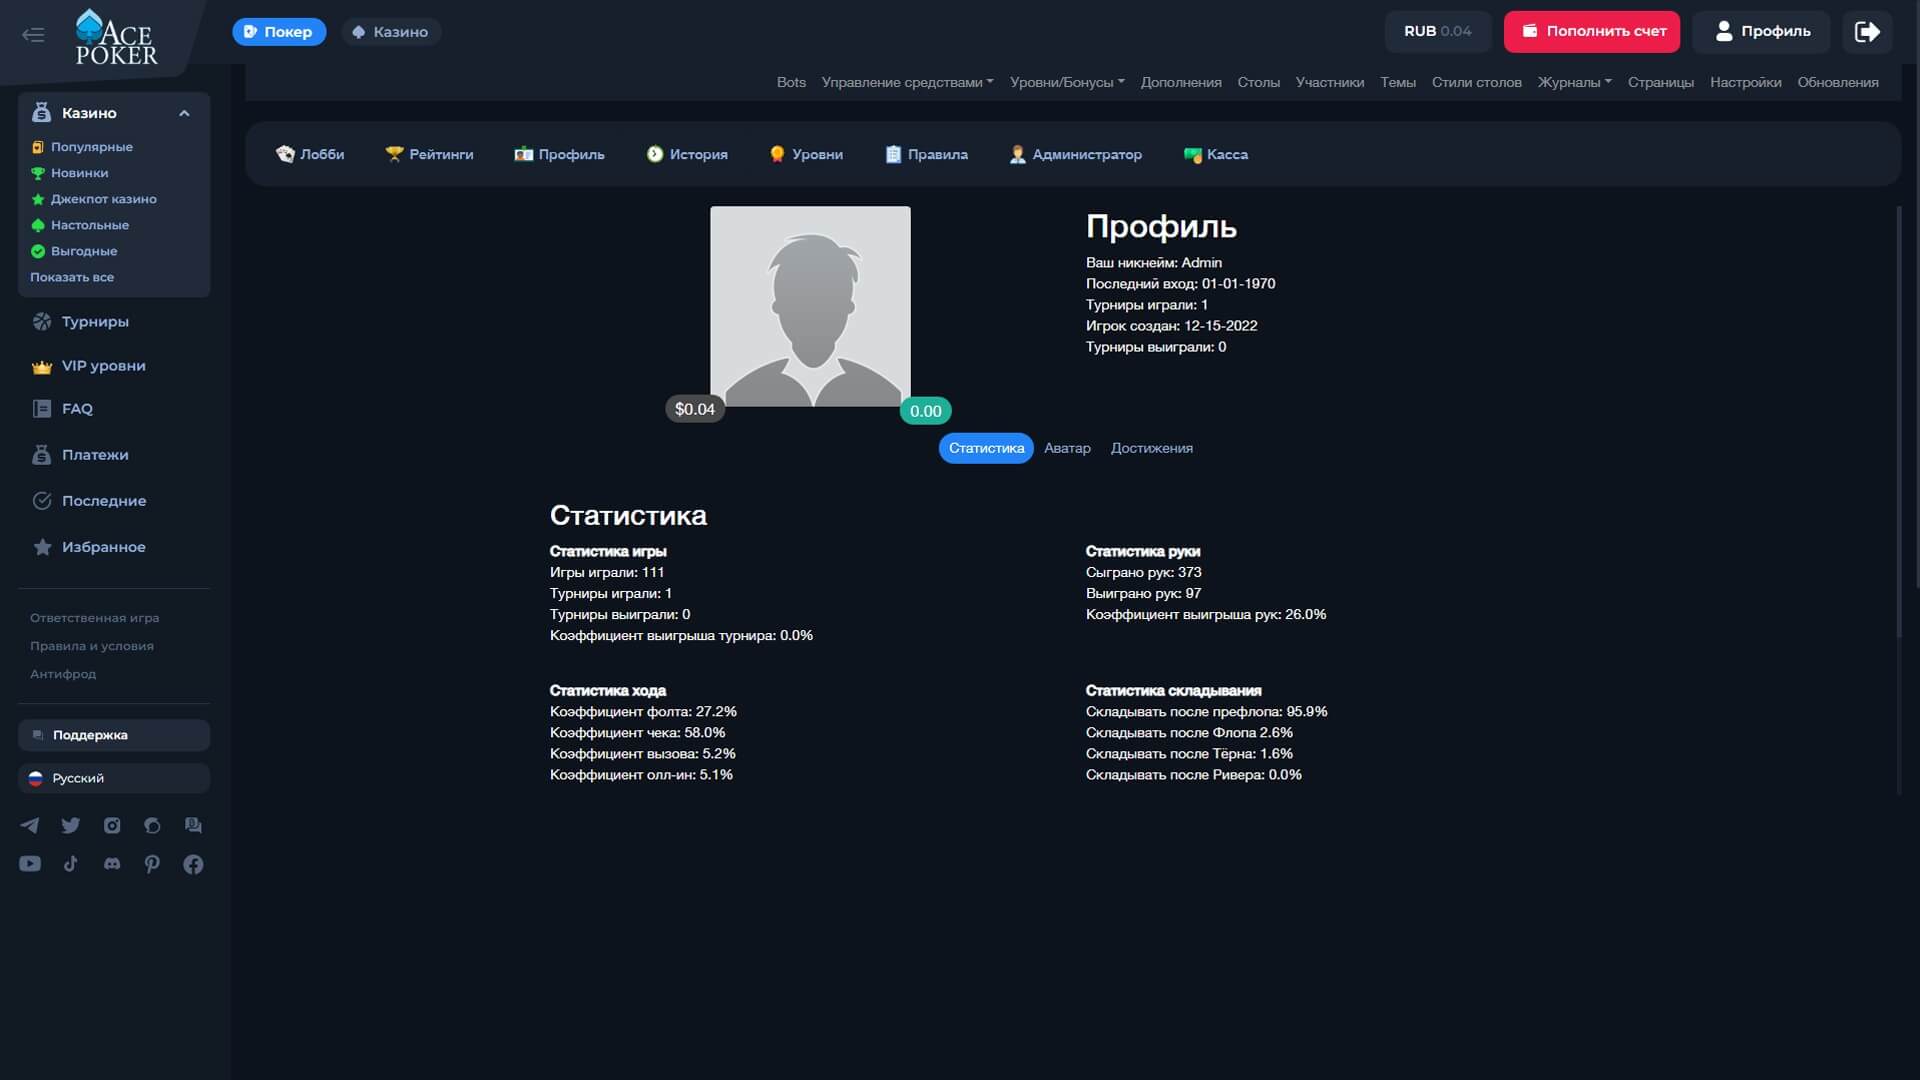Collapse the Казино sidebar section
The height and width of the screenshot is (1080, 1920).
pos(184,113)
